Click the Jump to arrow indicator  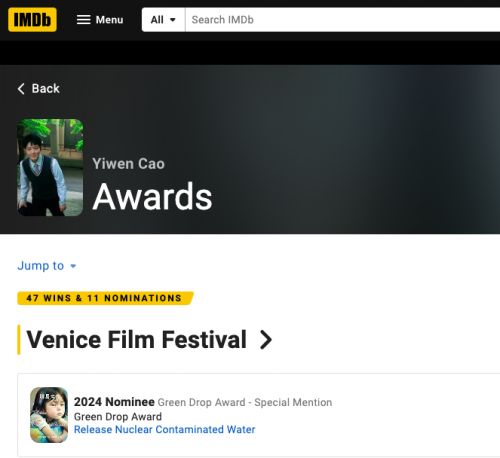coord(73,266)
